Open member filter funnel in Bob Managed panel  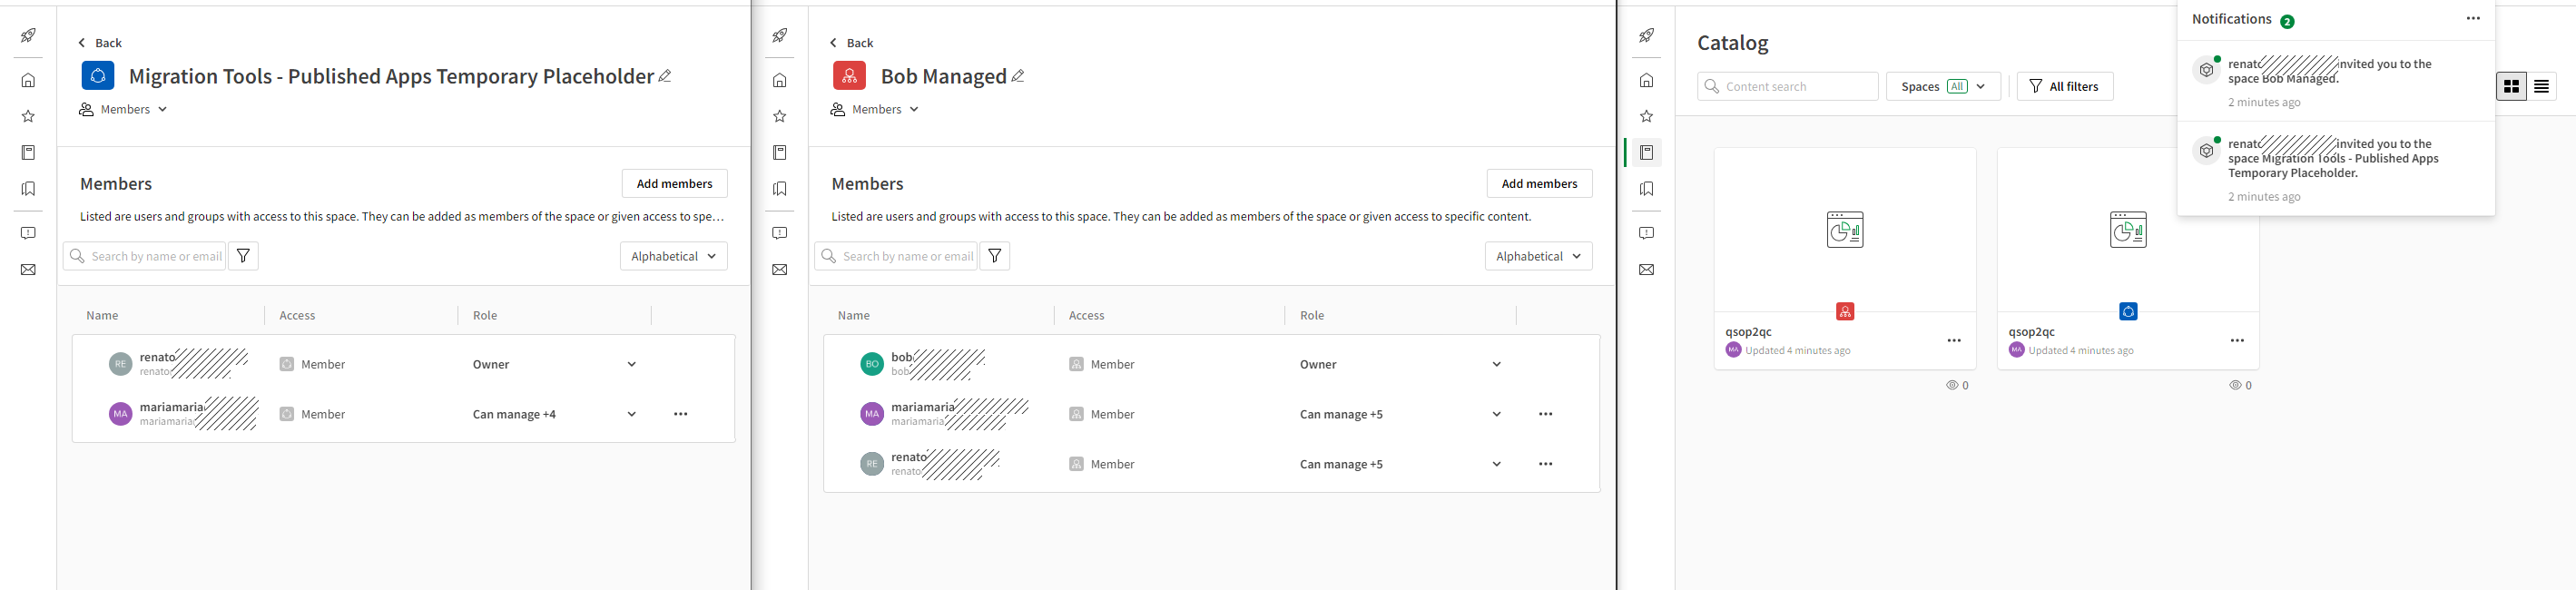tap(995, 256)
